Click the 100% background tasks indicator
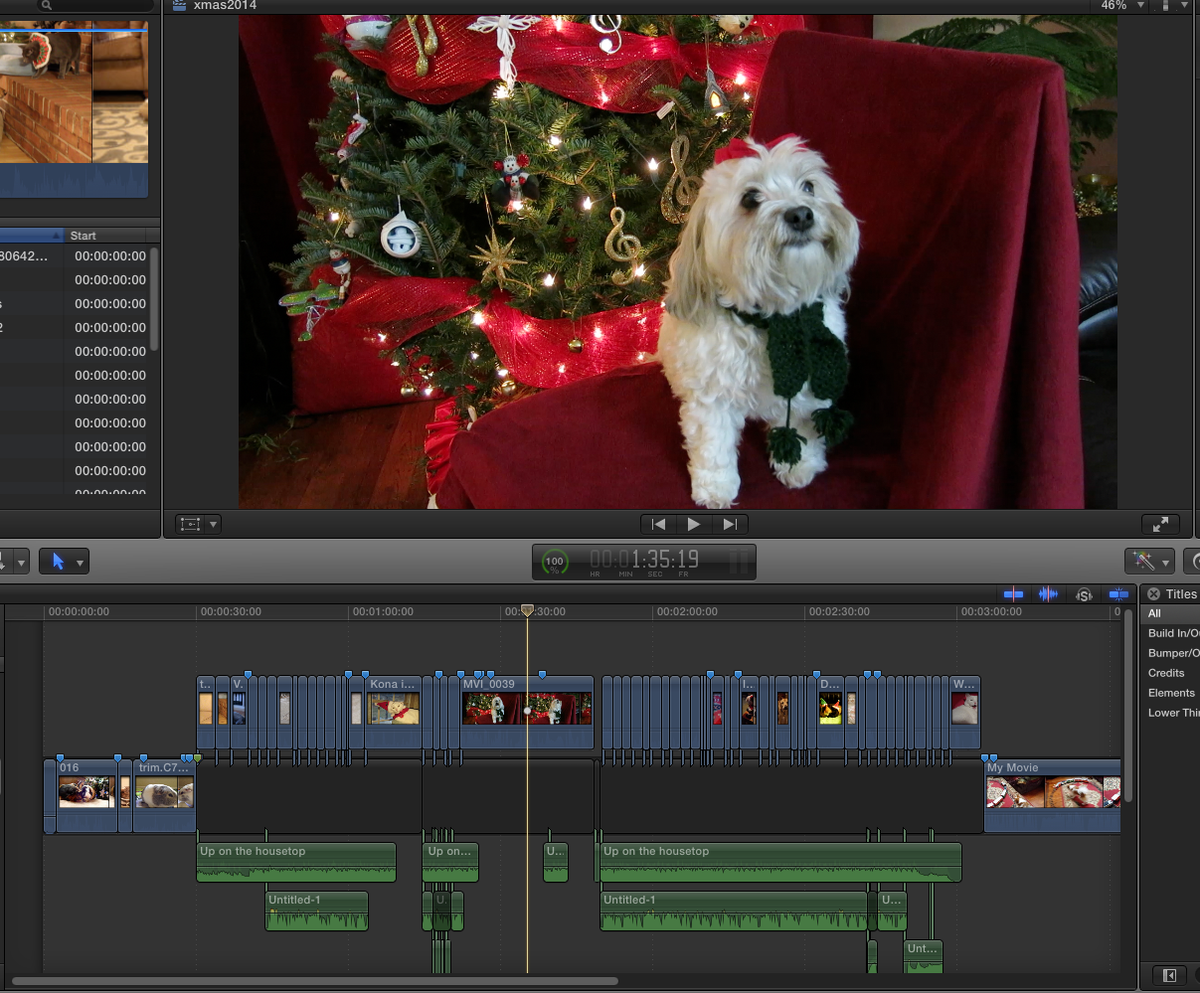This screenshot has width=1200, height=993. (554, 562)
